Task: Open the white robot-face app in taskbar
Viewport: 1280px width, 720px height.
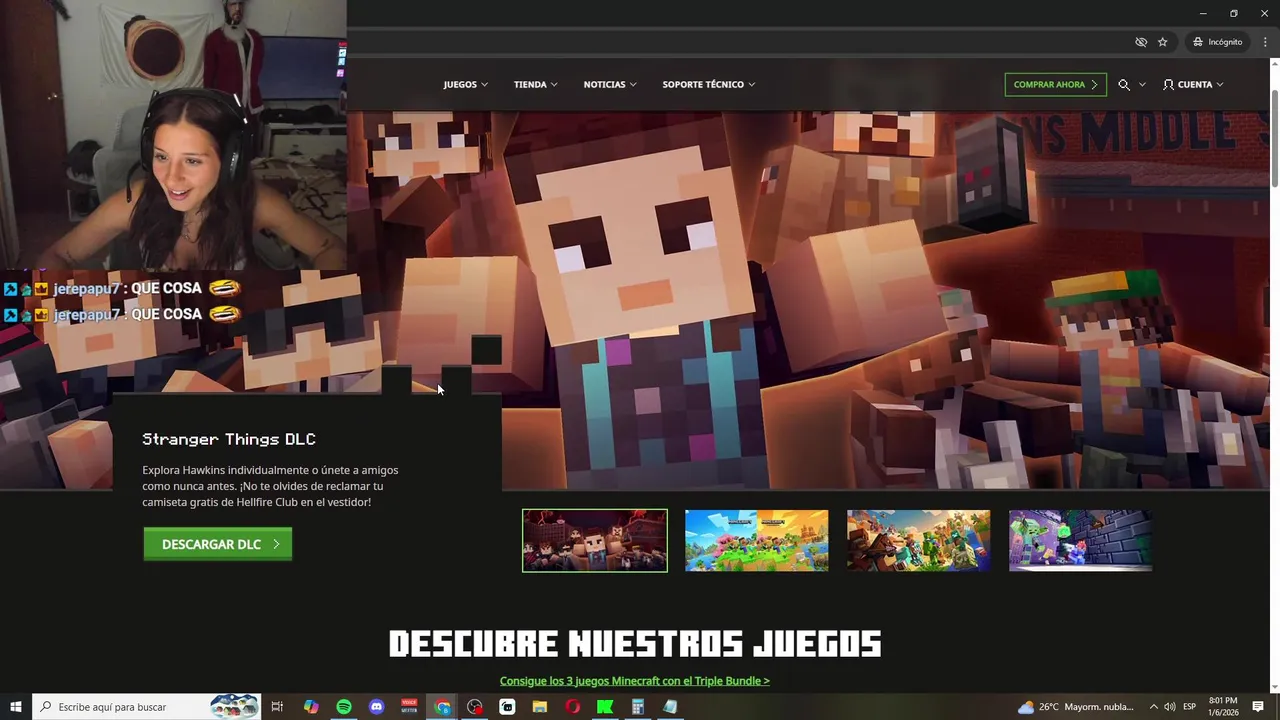Action: tap(507, 707)
